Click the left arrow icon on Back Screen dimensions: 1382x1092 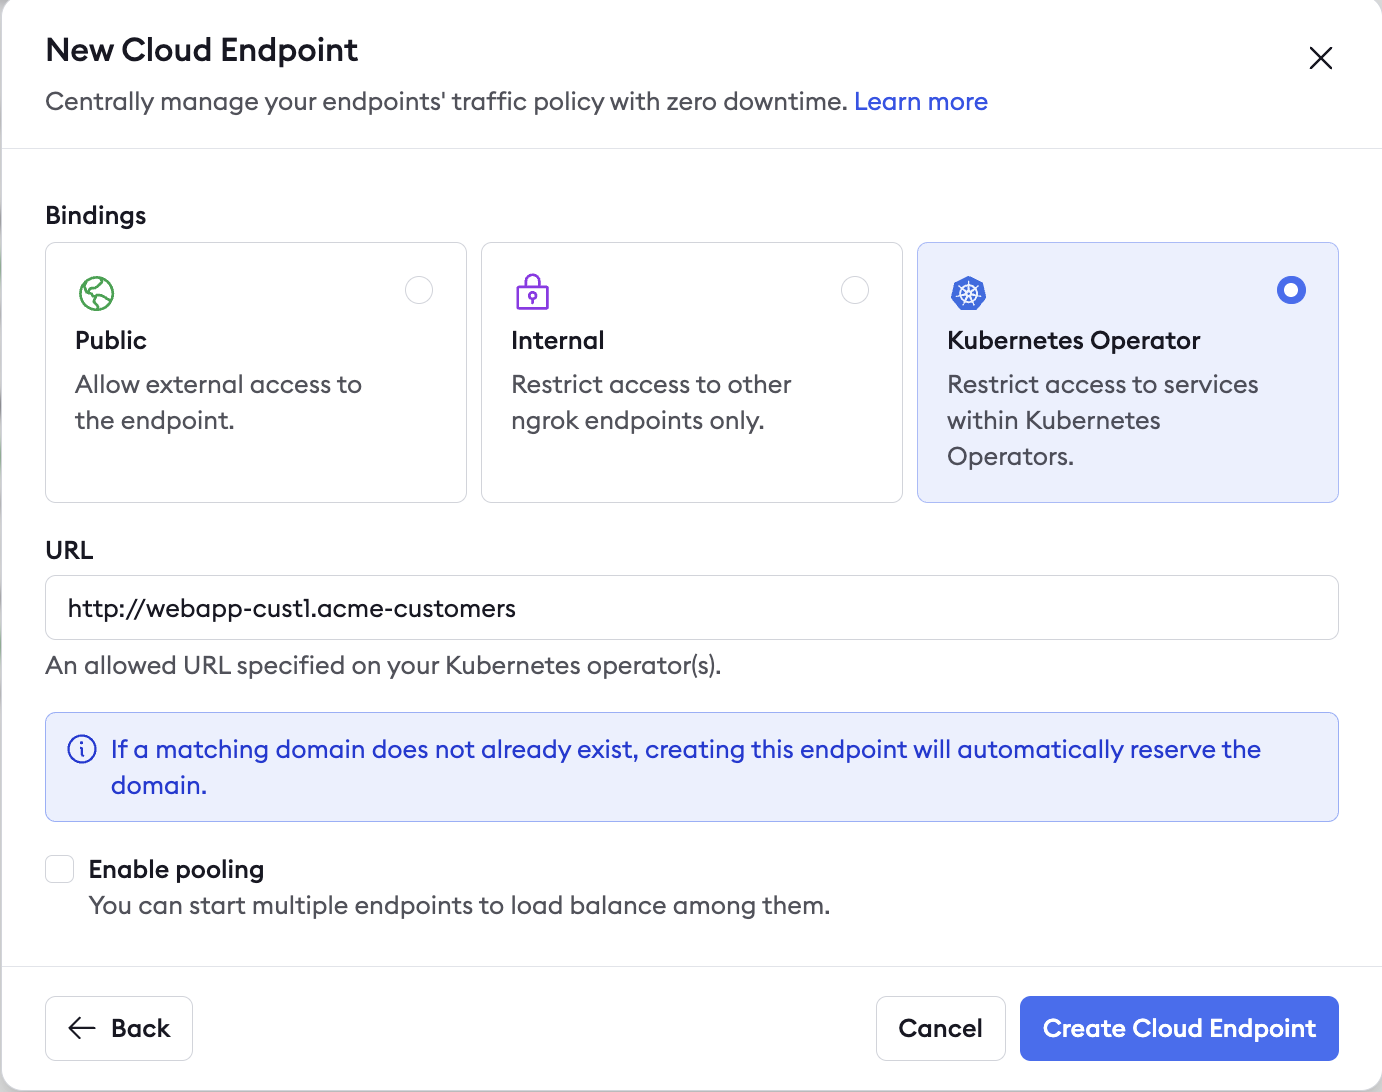82,1028
